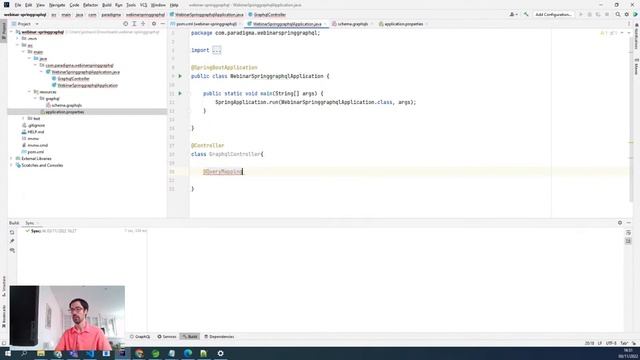Select mvnw.cmd in project tree
Screen dimensions: 640x360
(x=38, y=145)
